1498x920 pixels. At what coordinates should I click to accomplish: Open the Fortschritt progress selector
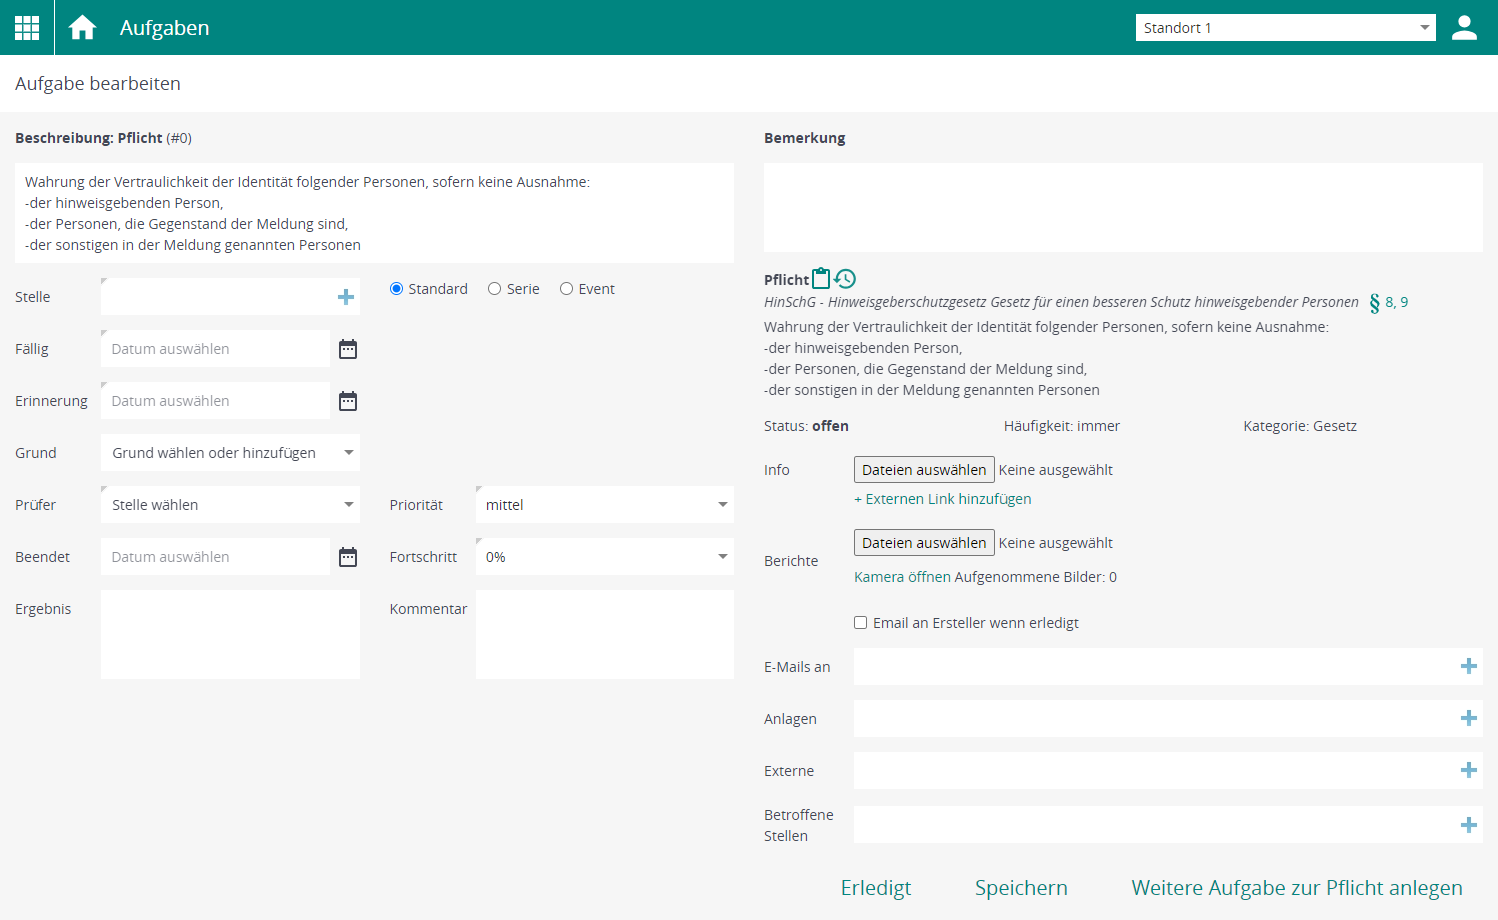604,556
